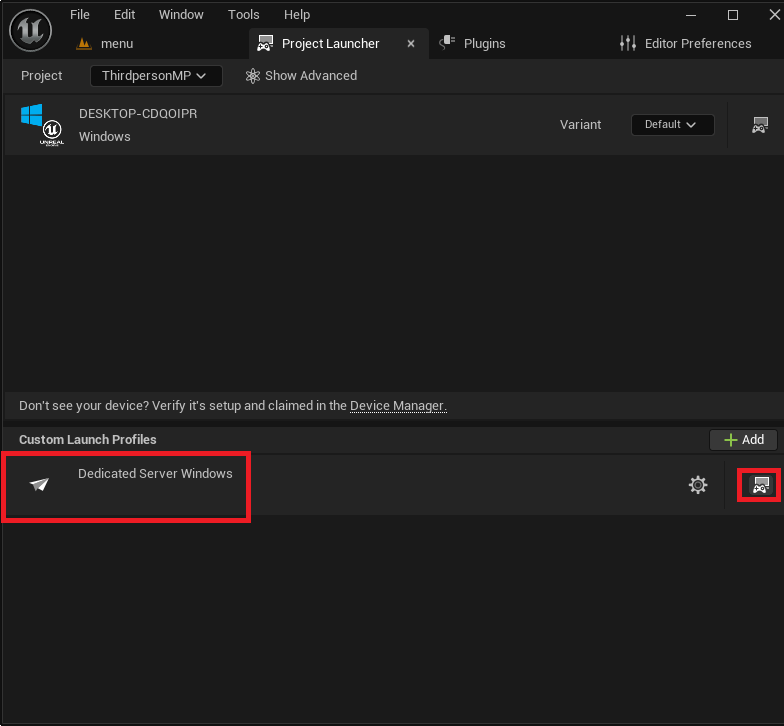This screenshot has width=784, height=726.
Task: Click the Custom Launch Profiles heading
Action: (x=88, y=440)
